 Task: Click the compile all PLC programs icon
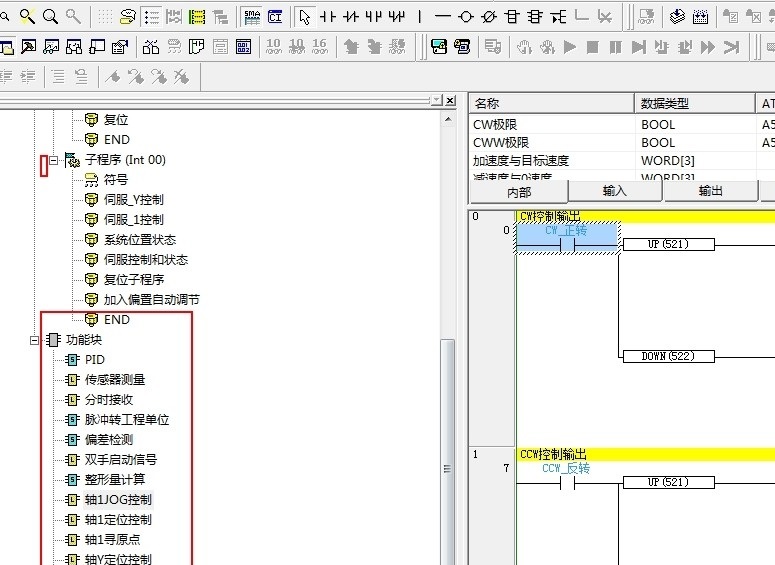coord(700,17)
